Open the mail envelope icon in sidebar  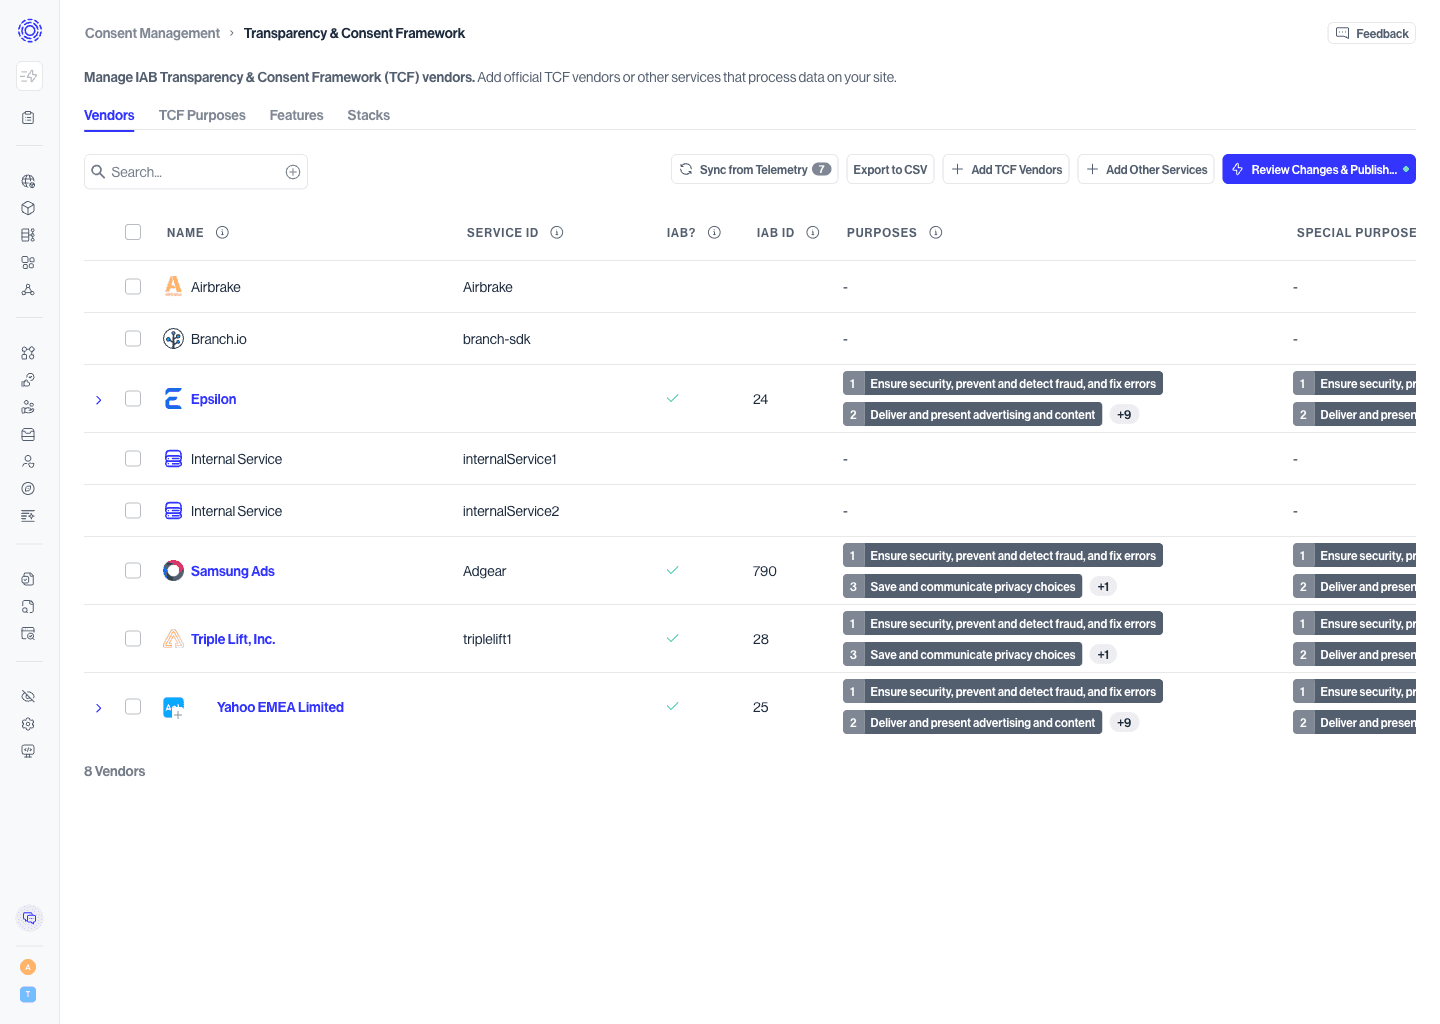[28, 434]
